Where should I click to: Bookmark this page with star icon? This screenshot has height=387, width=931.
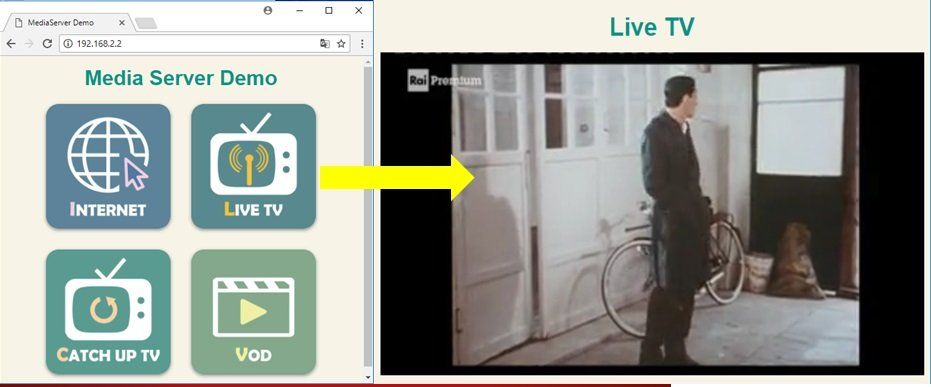[341, 43]
